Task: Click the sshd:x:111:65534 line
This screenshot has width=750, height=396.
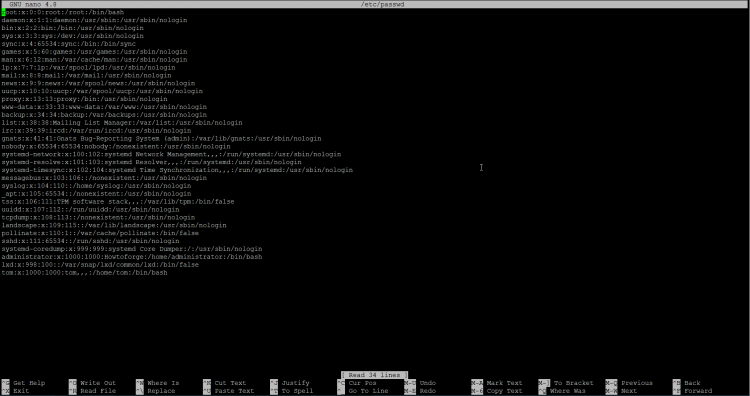Action: [x=90, y=241]
